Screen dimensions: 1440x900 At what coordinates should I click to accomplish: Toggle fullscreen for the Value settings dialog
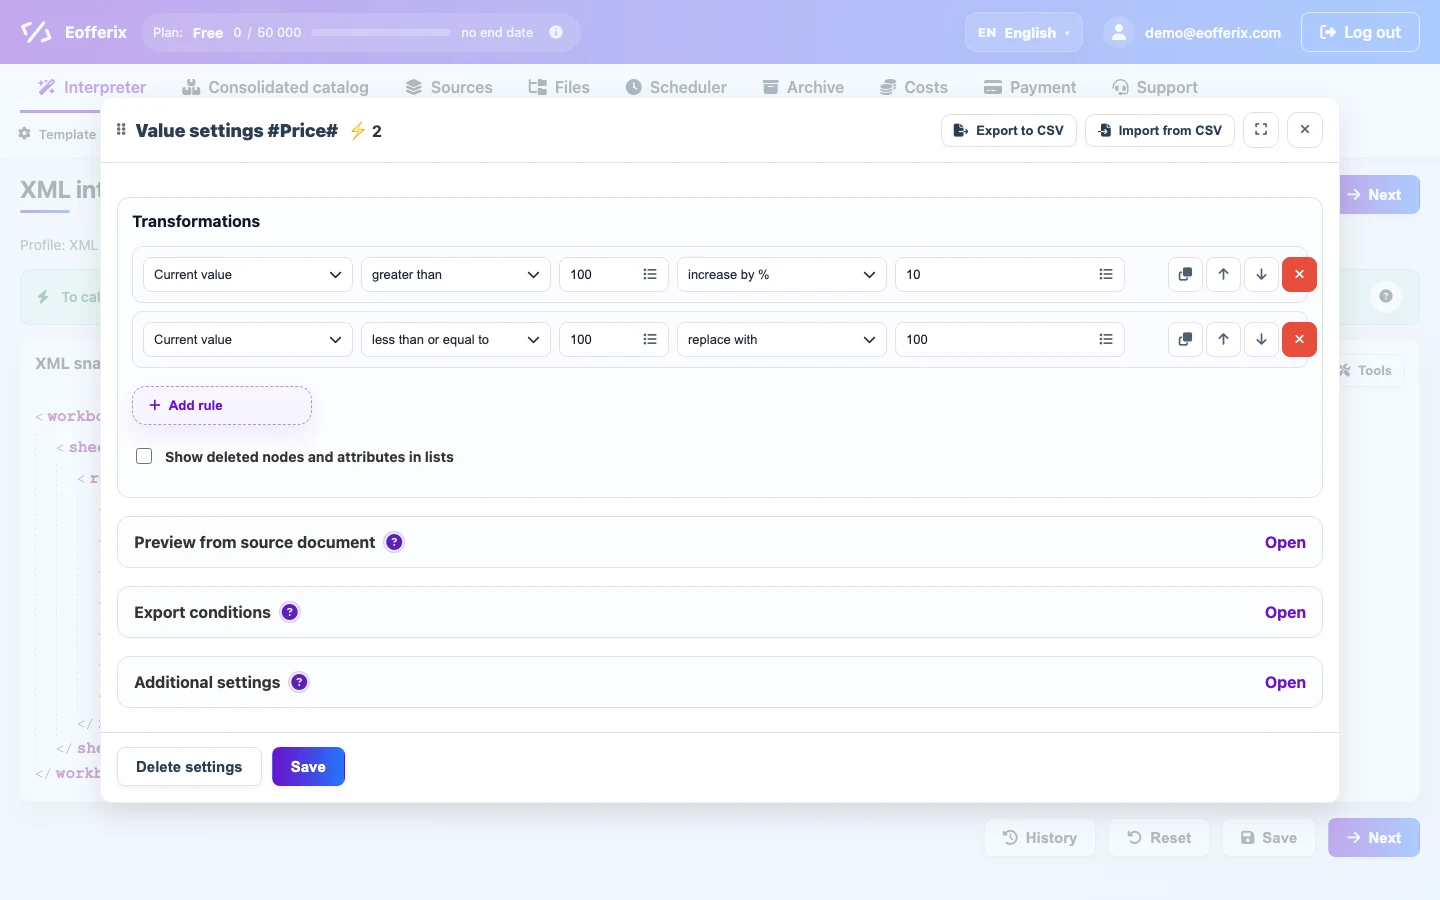1261,130
